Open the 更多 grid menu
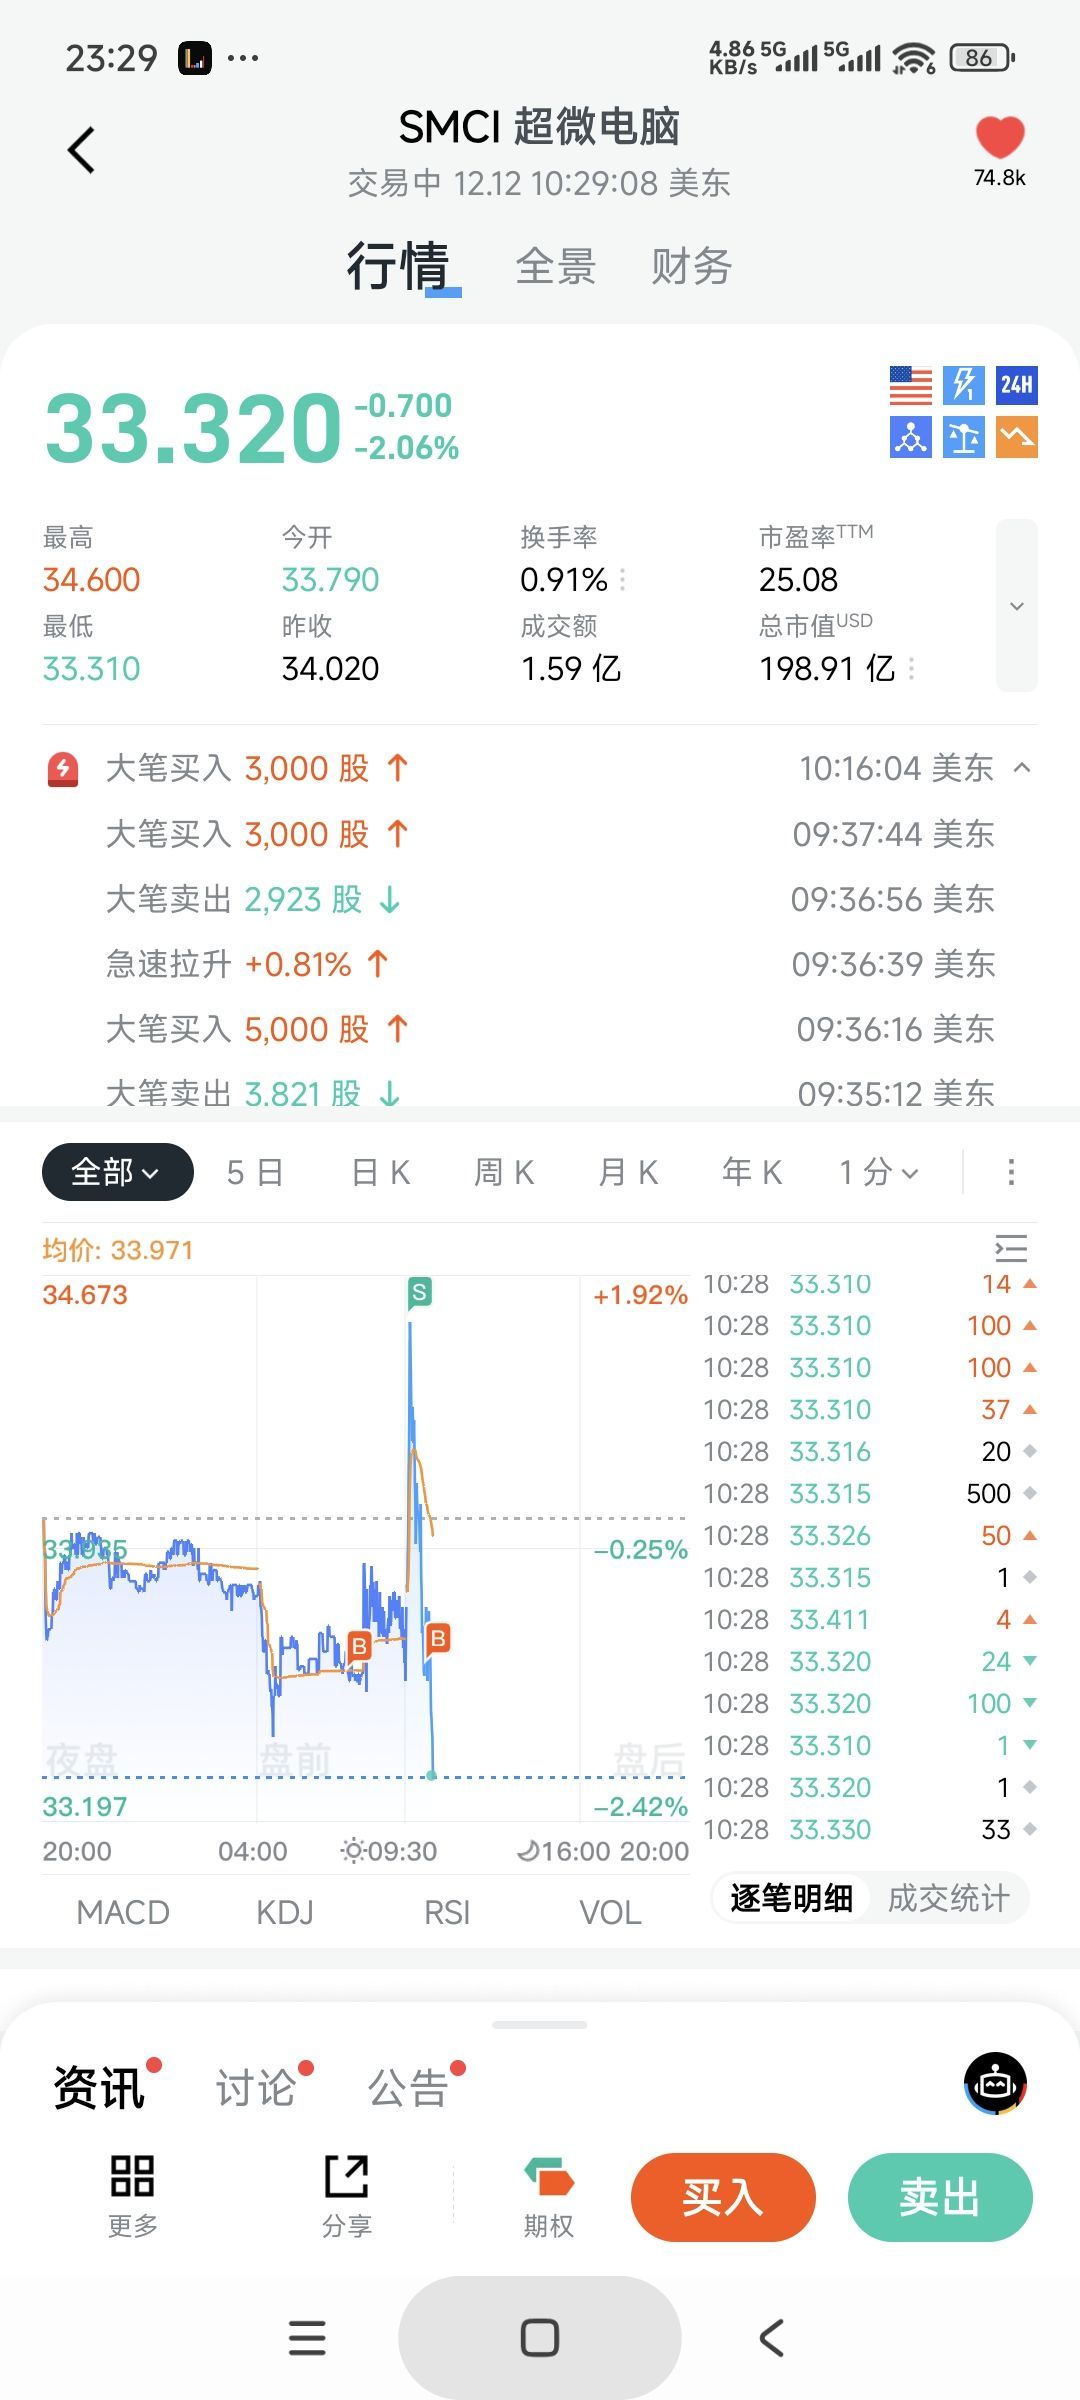Viewport: 1080px width, 2400px height. 132,2195
